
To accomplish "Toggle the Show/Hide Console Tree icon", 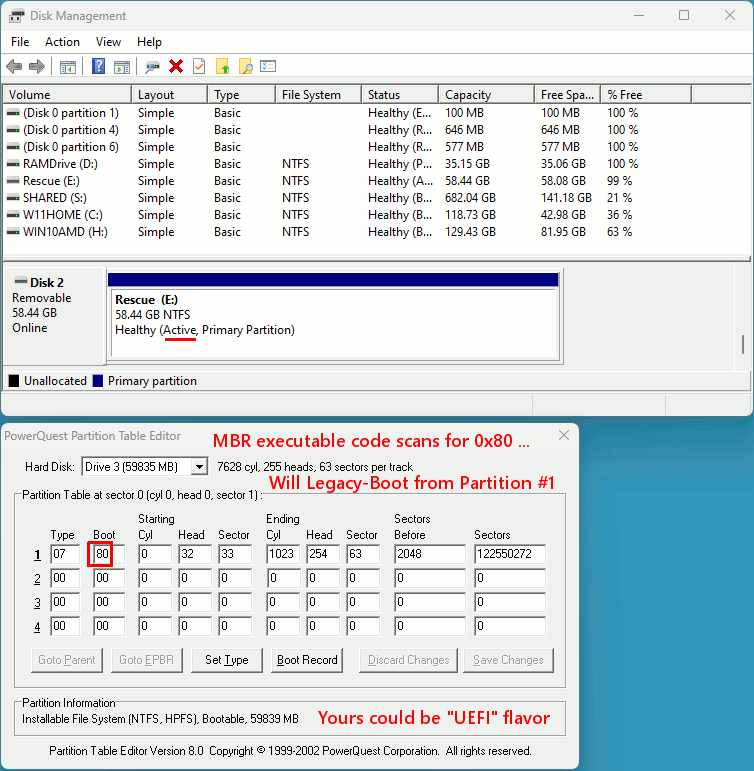I will tap(67, 67).
